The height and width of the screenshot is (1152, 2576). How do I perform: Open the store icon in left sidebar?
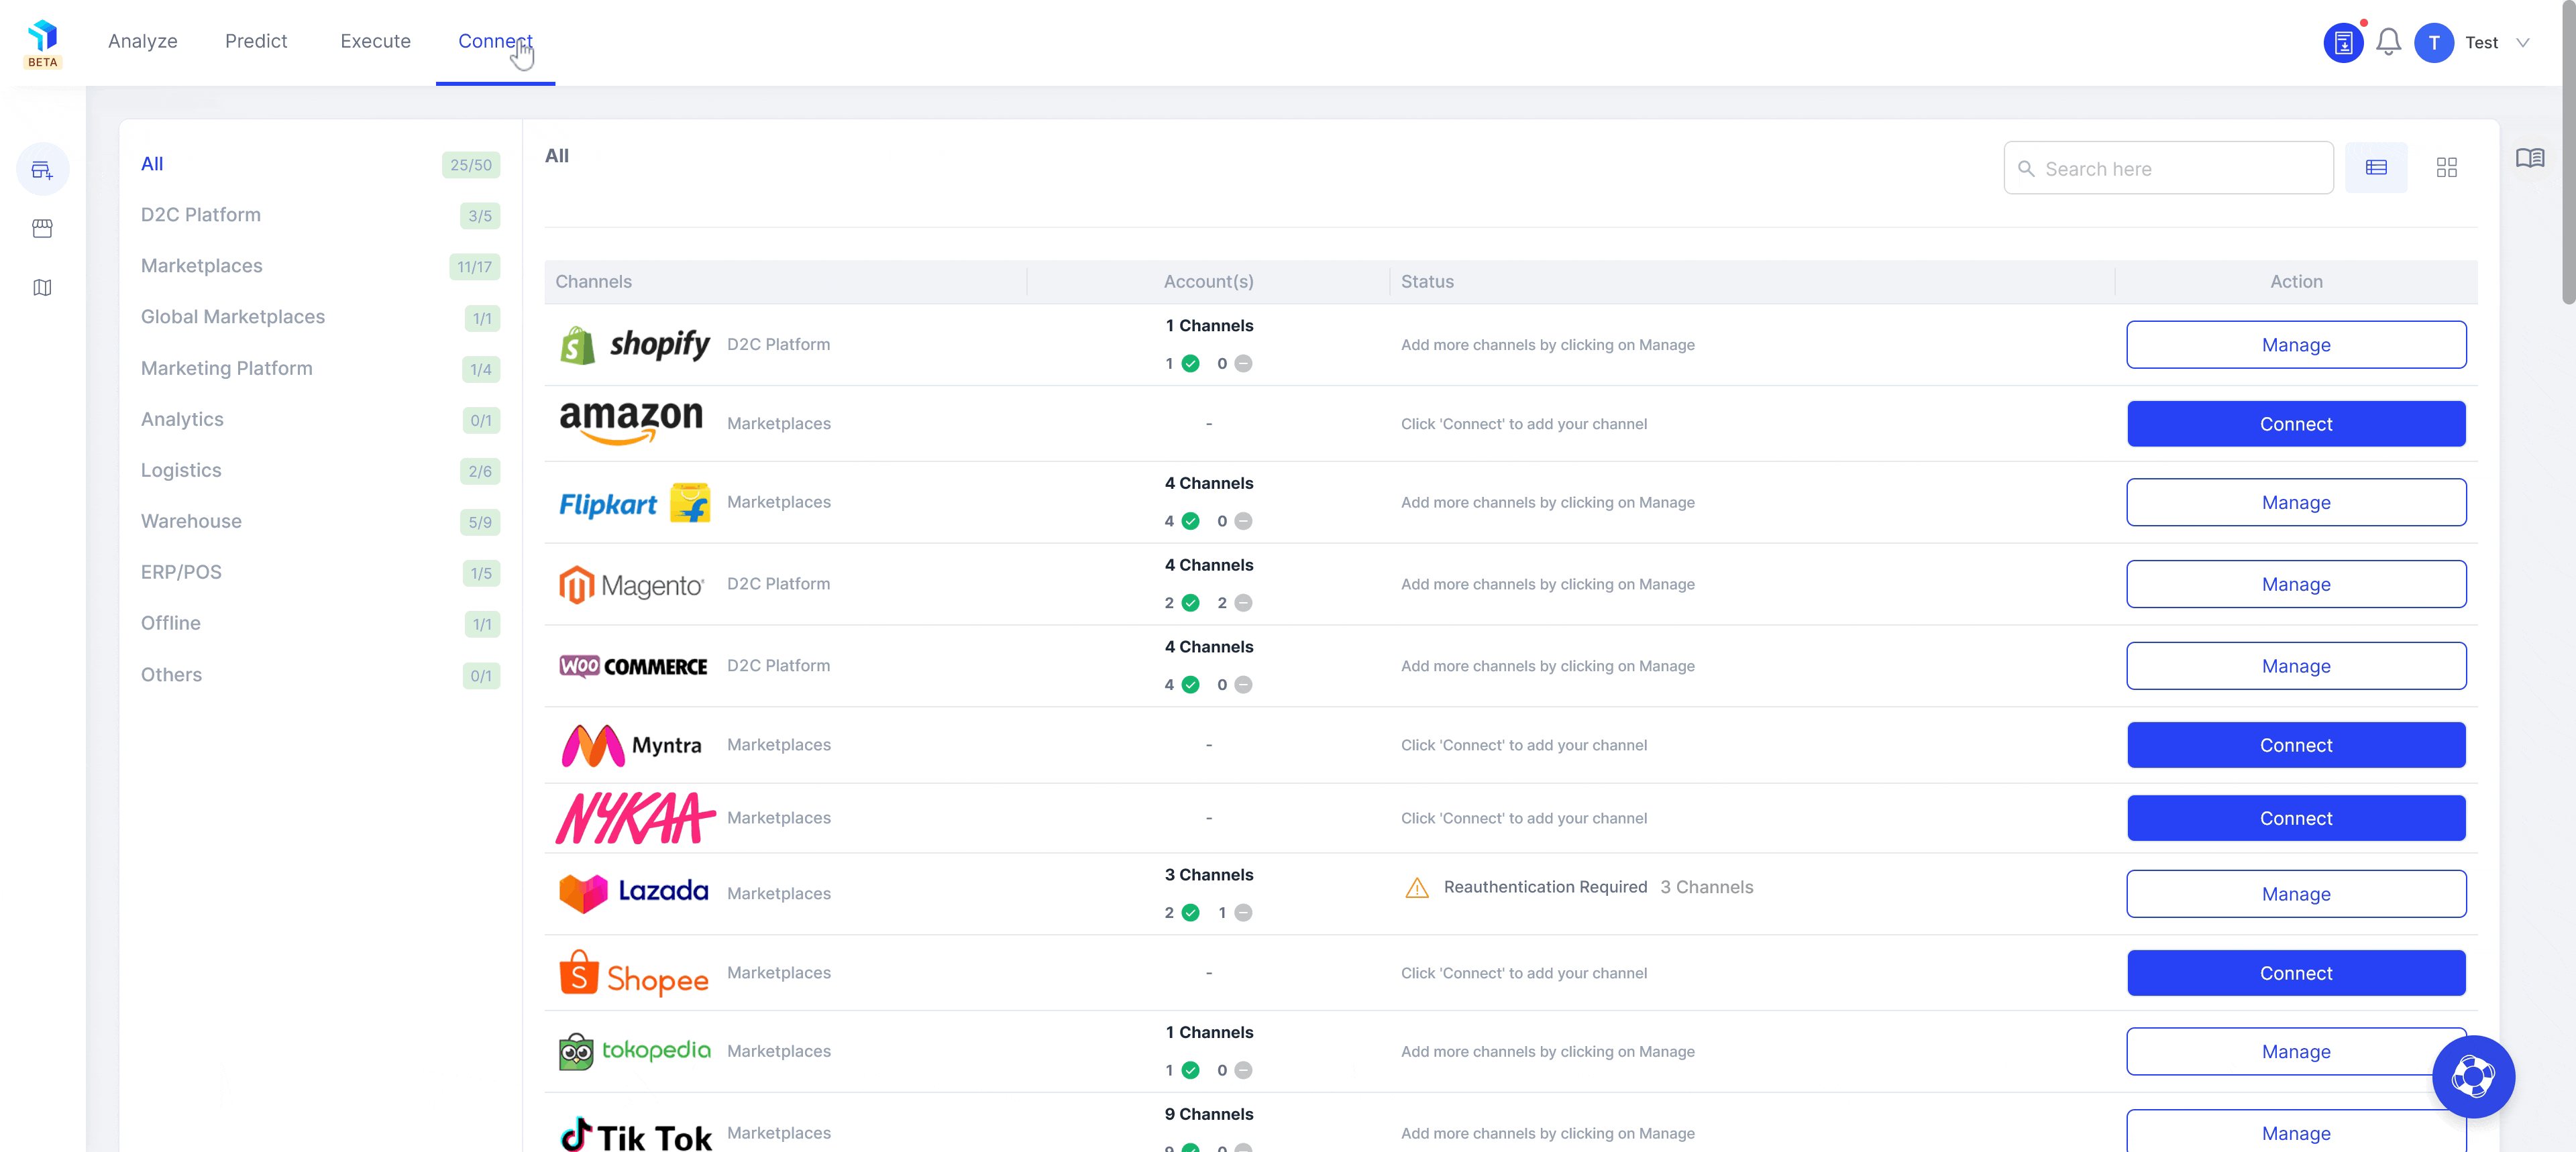[42, 229]
